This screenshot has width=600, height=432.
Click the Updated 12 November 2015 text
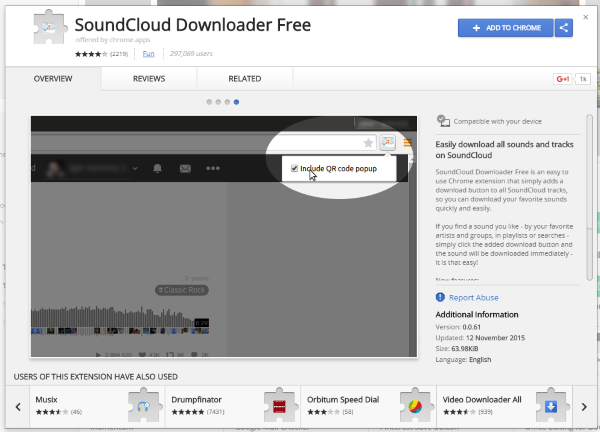[480, 338]
